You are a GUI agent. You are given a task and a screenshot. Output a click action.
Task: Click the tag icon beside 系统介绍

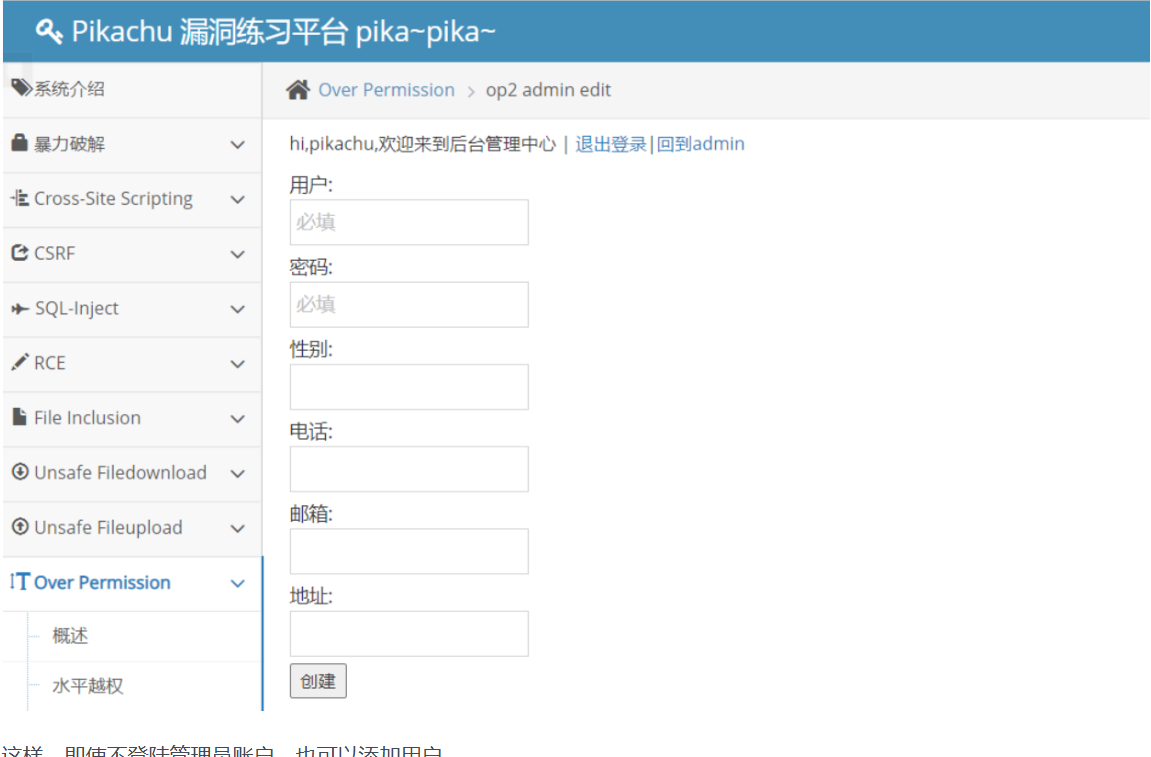pyautogui.click(x=21, y=88)
